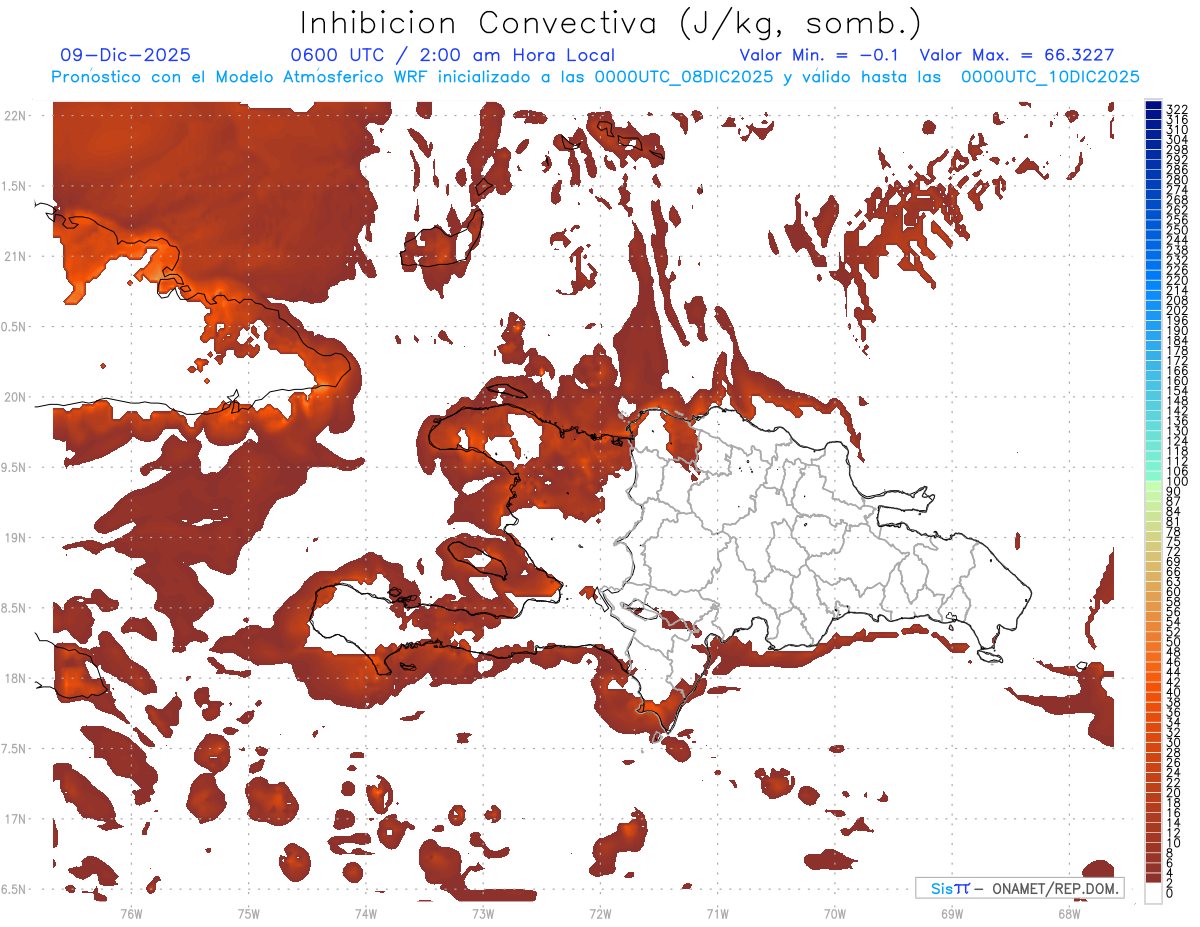Click the longitude label "75W"
The height and width of the screenshot is (927, 1200).
click(248, 913)
